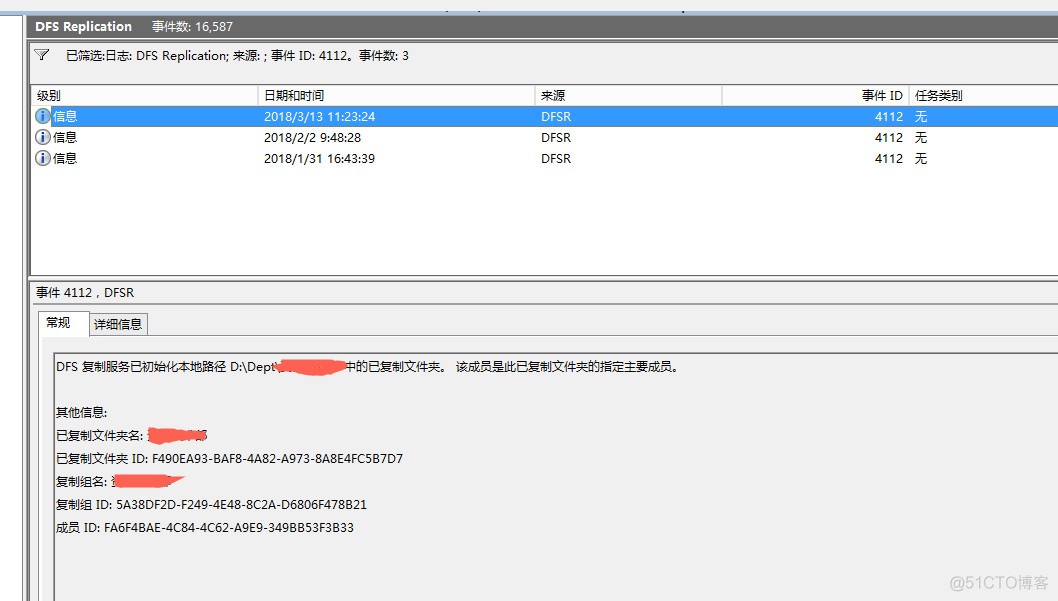Screen dimensions: 1058x601
Task: Sort by 事件 ID column header
Action: point(816,96)
